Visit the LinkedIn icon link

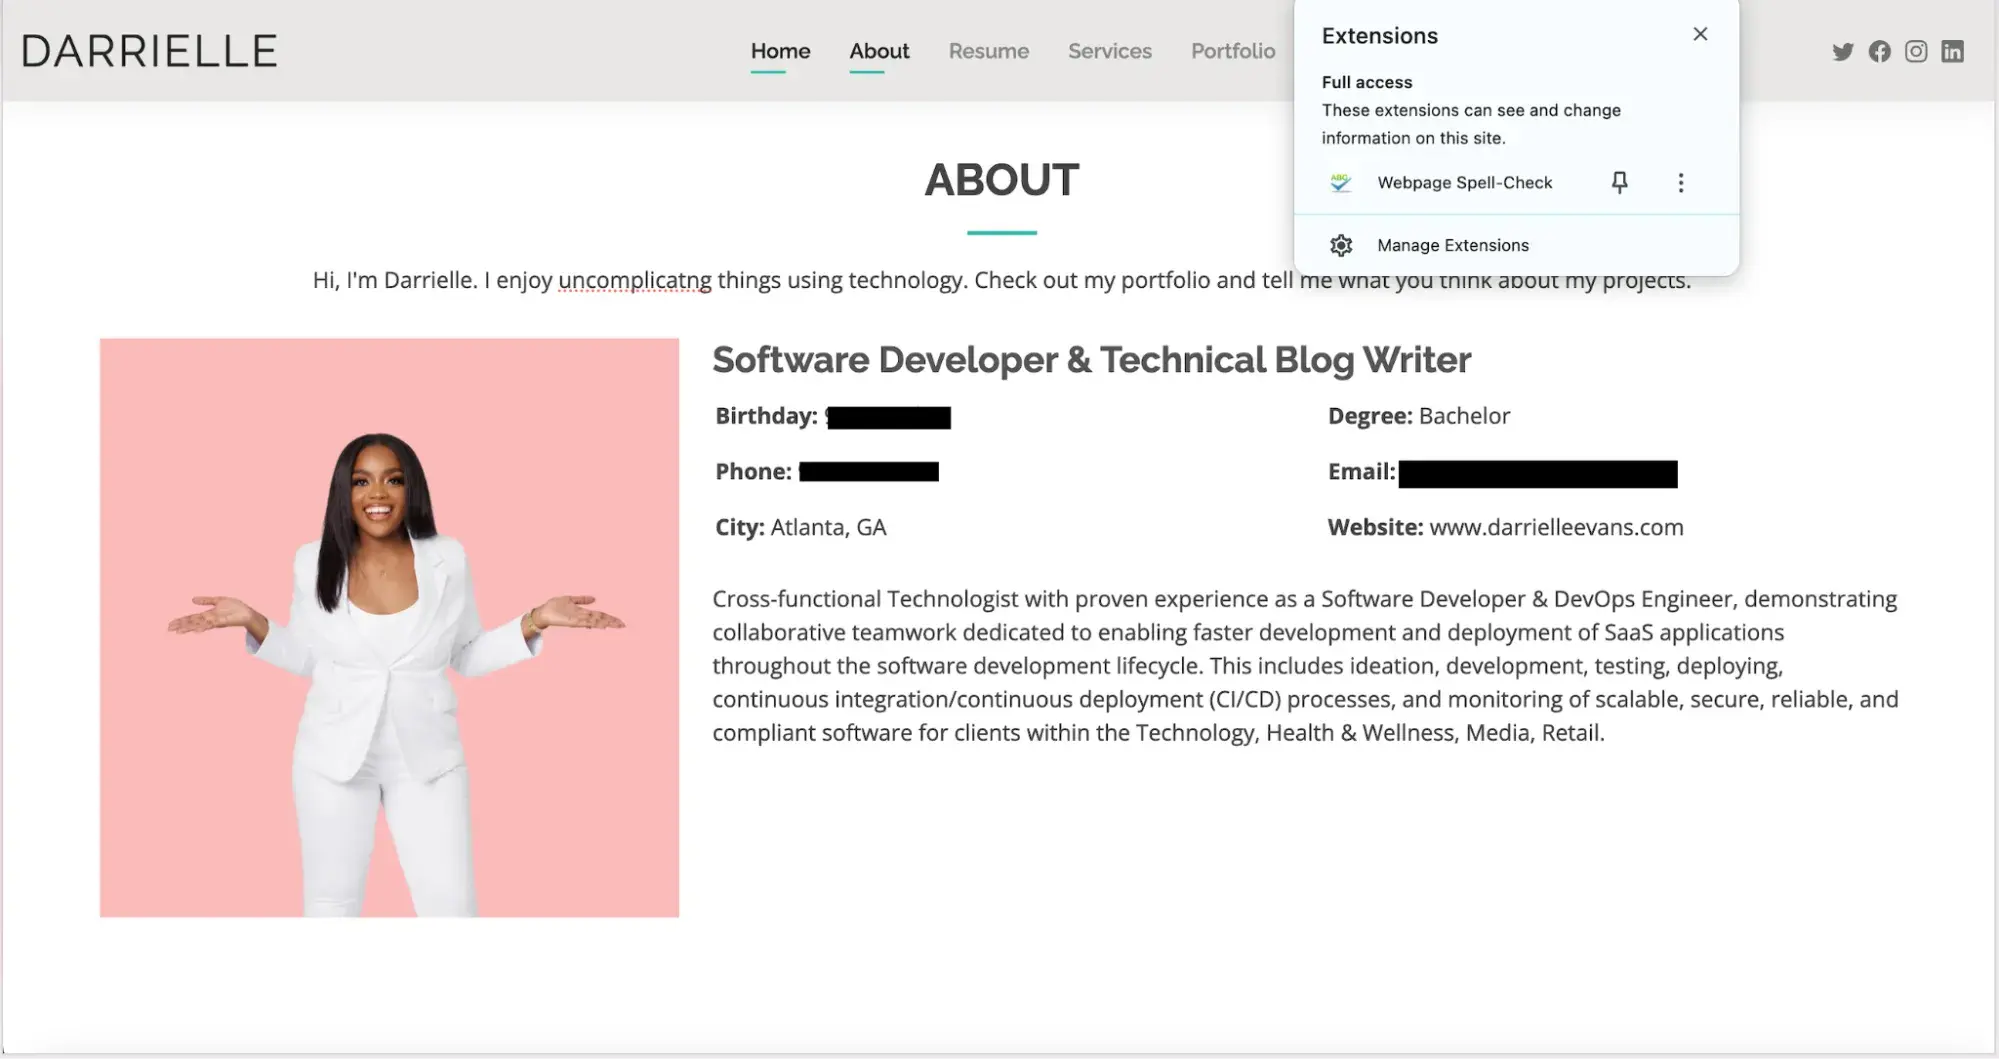(1952, 52)
